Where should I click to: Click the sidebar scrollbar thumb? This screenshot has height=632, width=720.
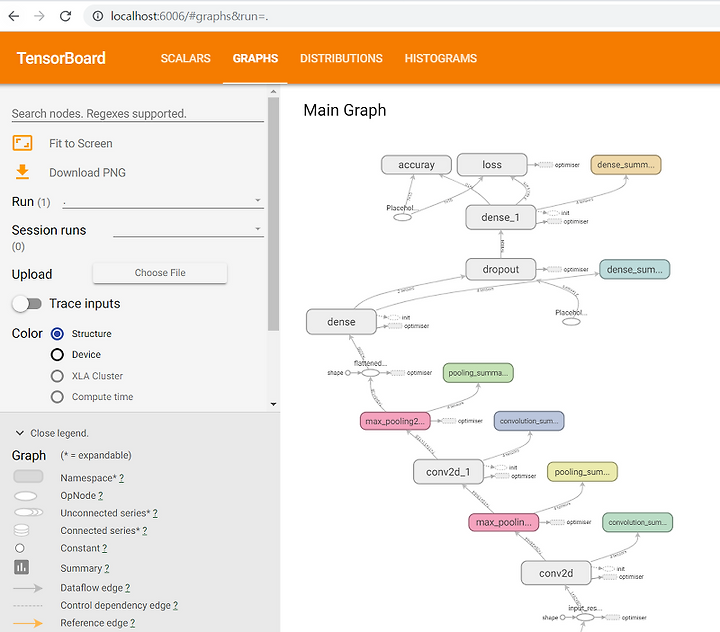[x=273, y=214]
